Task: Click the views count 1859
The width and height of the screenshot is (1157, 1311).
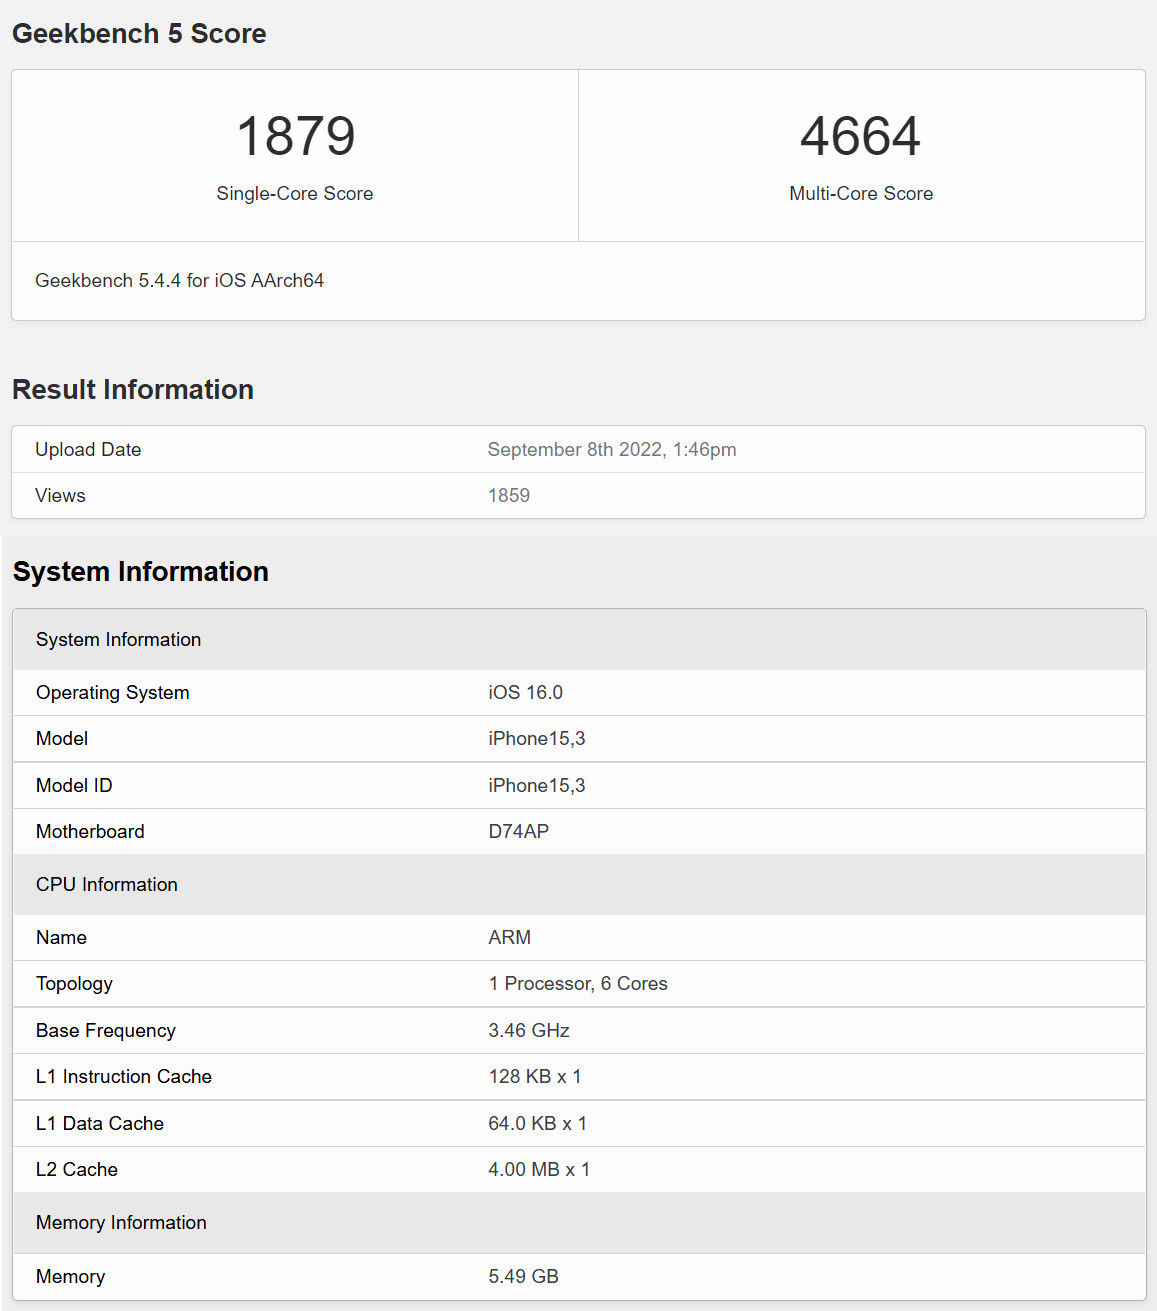Action: pos(508,496)
